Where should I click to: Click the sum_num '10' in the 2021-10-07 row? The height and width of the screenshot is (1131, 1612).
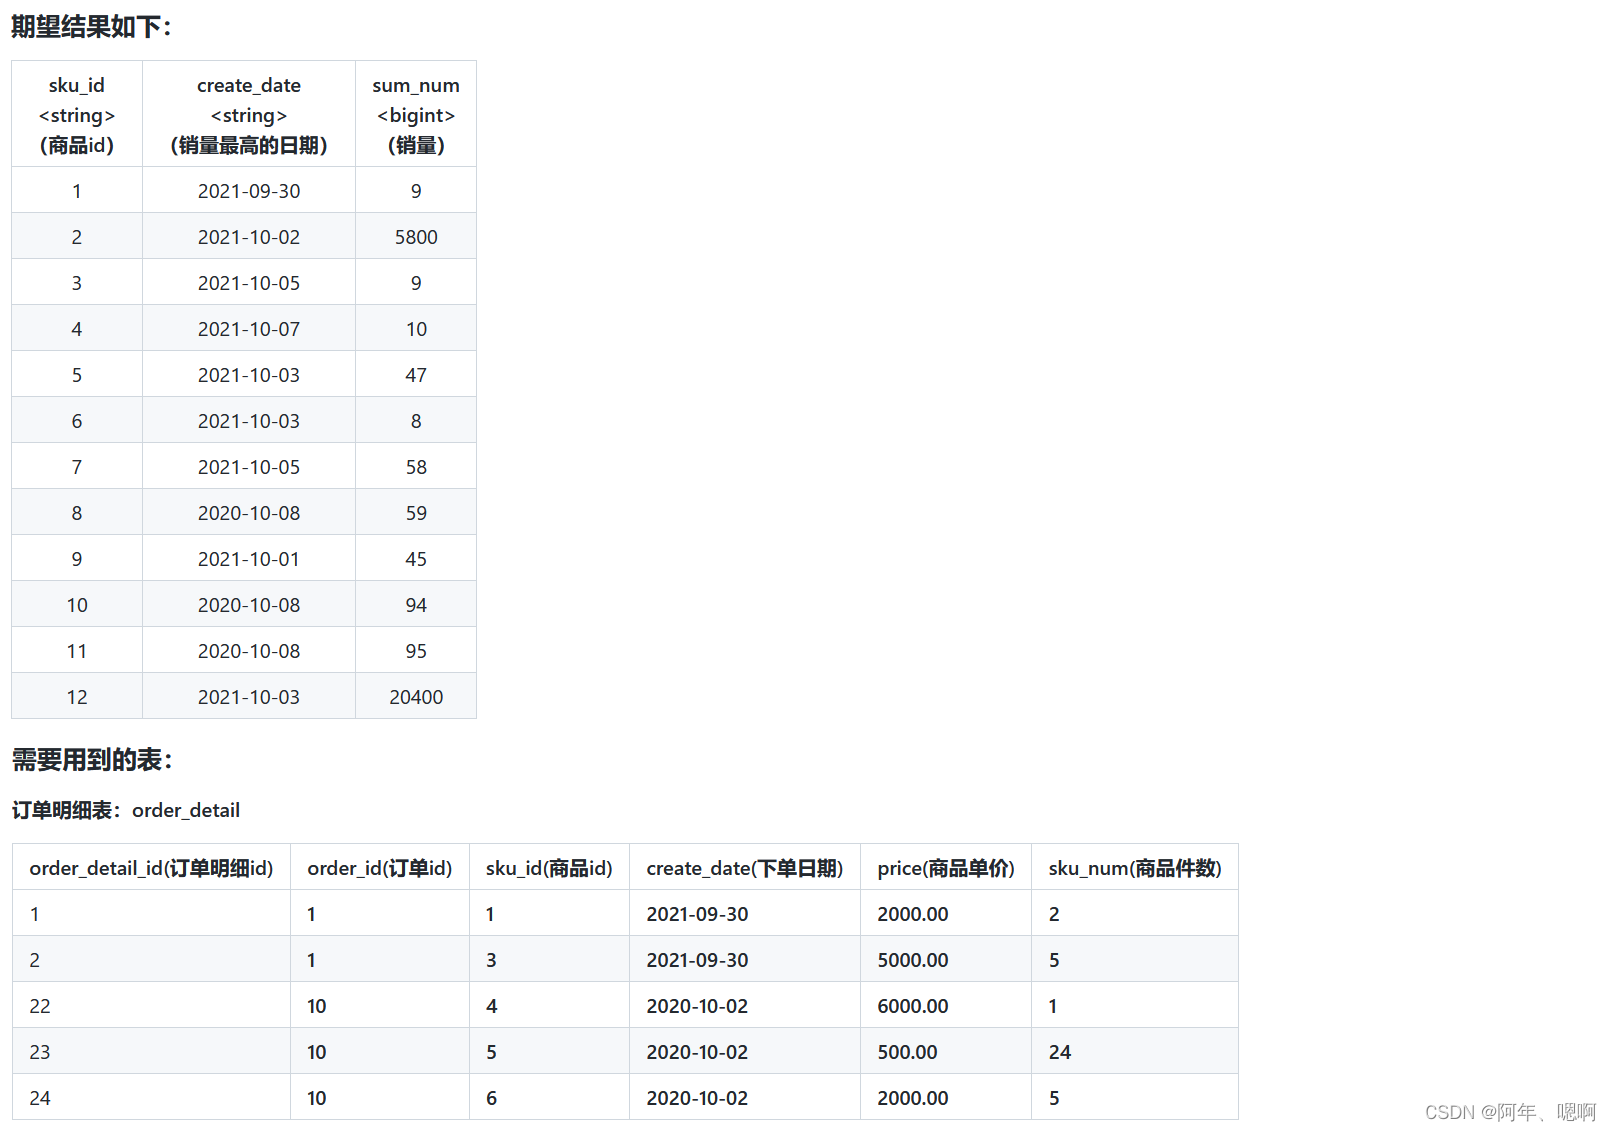(x=416, y=329)
